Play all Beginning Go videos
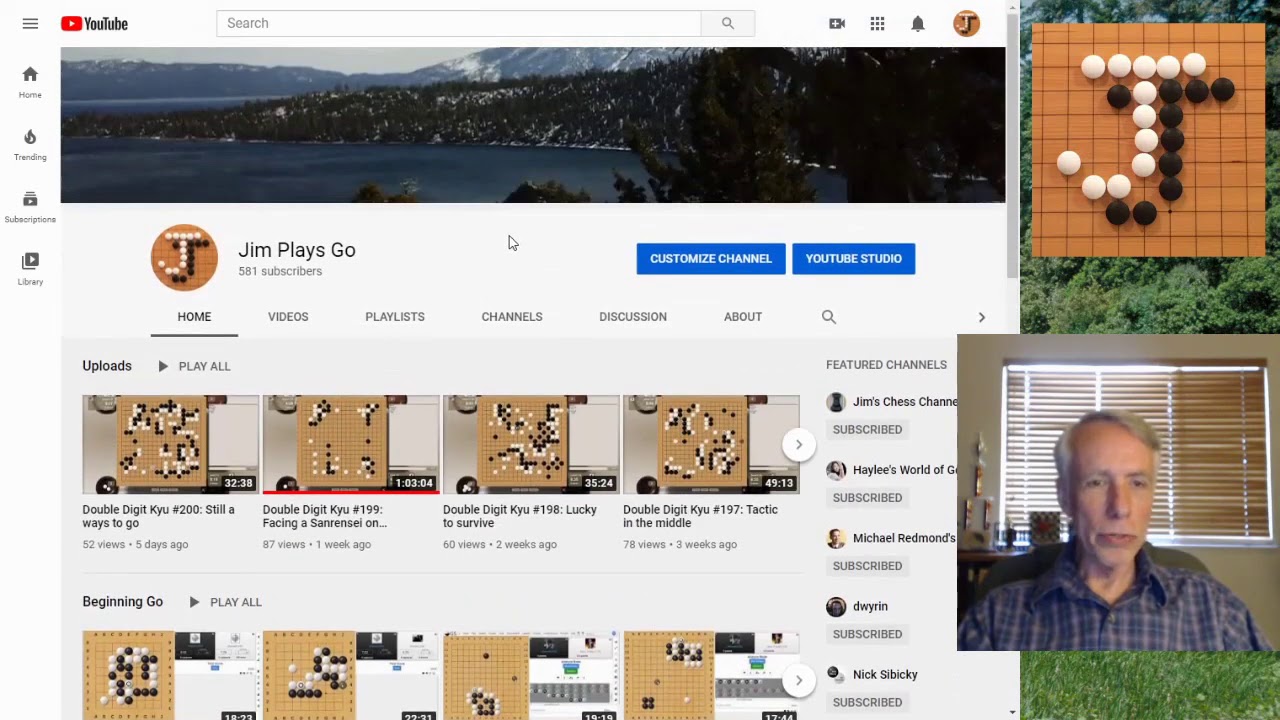 225,602
